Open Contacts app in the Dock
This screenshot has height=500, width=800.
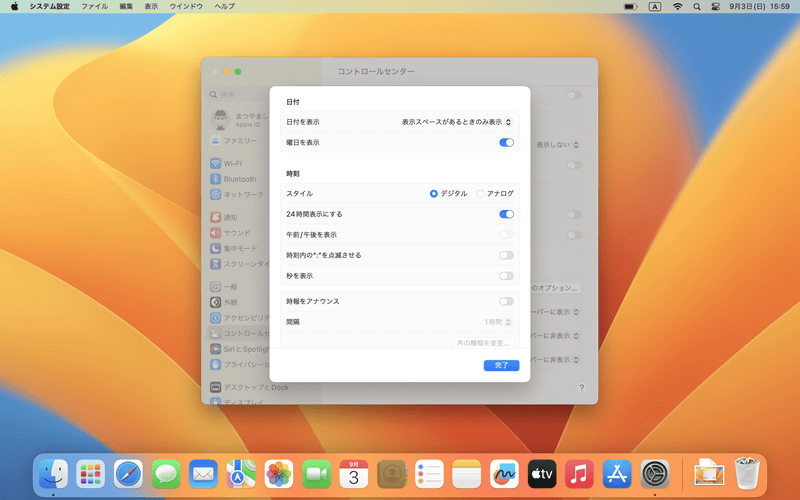(x=391, y=474)
